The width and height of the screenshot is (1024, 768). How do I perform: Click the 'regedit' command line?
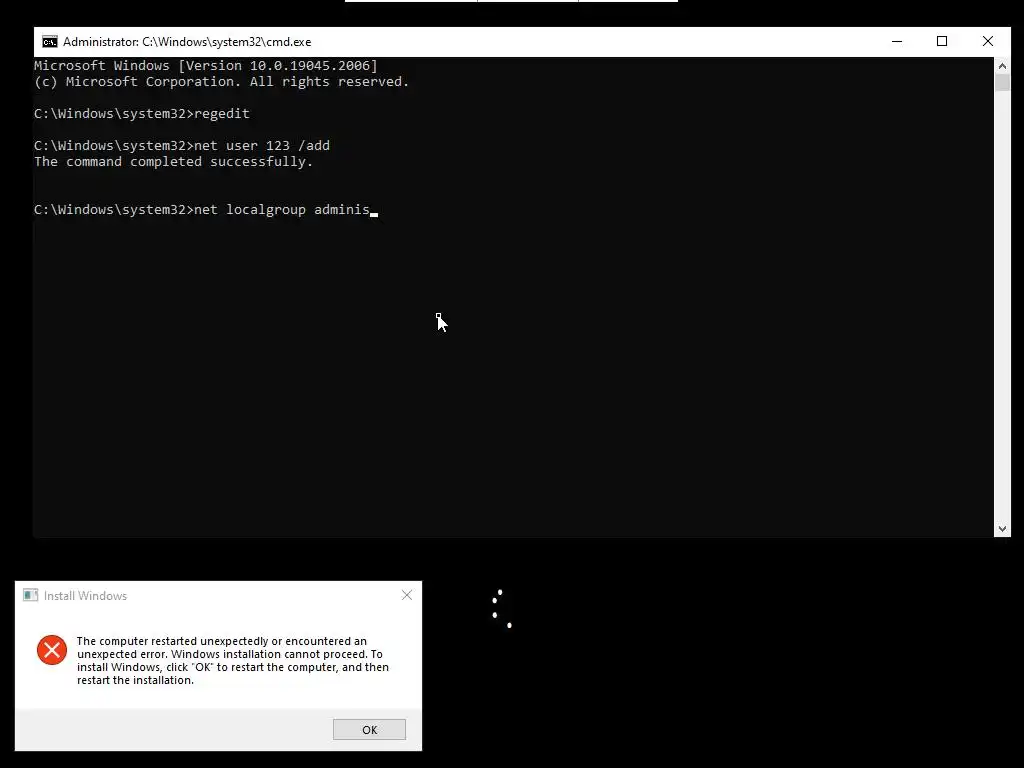(x=142, y=114)
